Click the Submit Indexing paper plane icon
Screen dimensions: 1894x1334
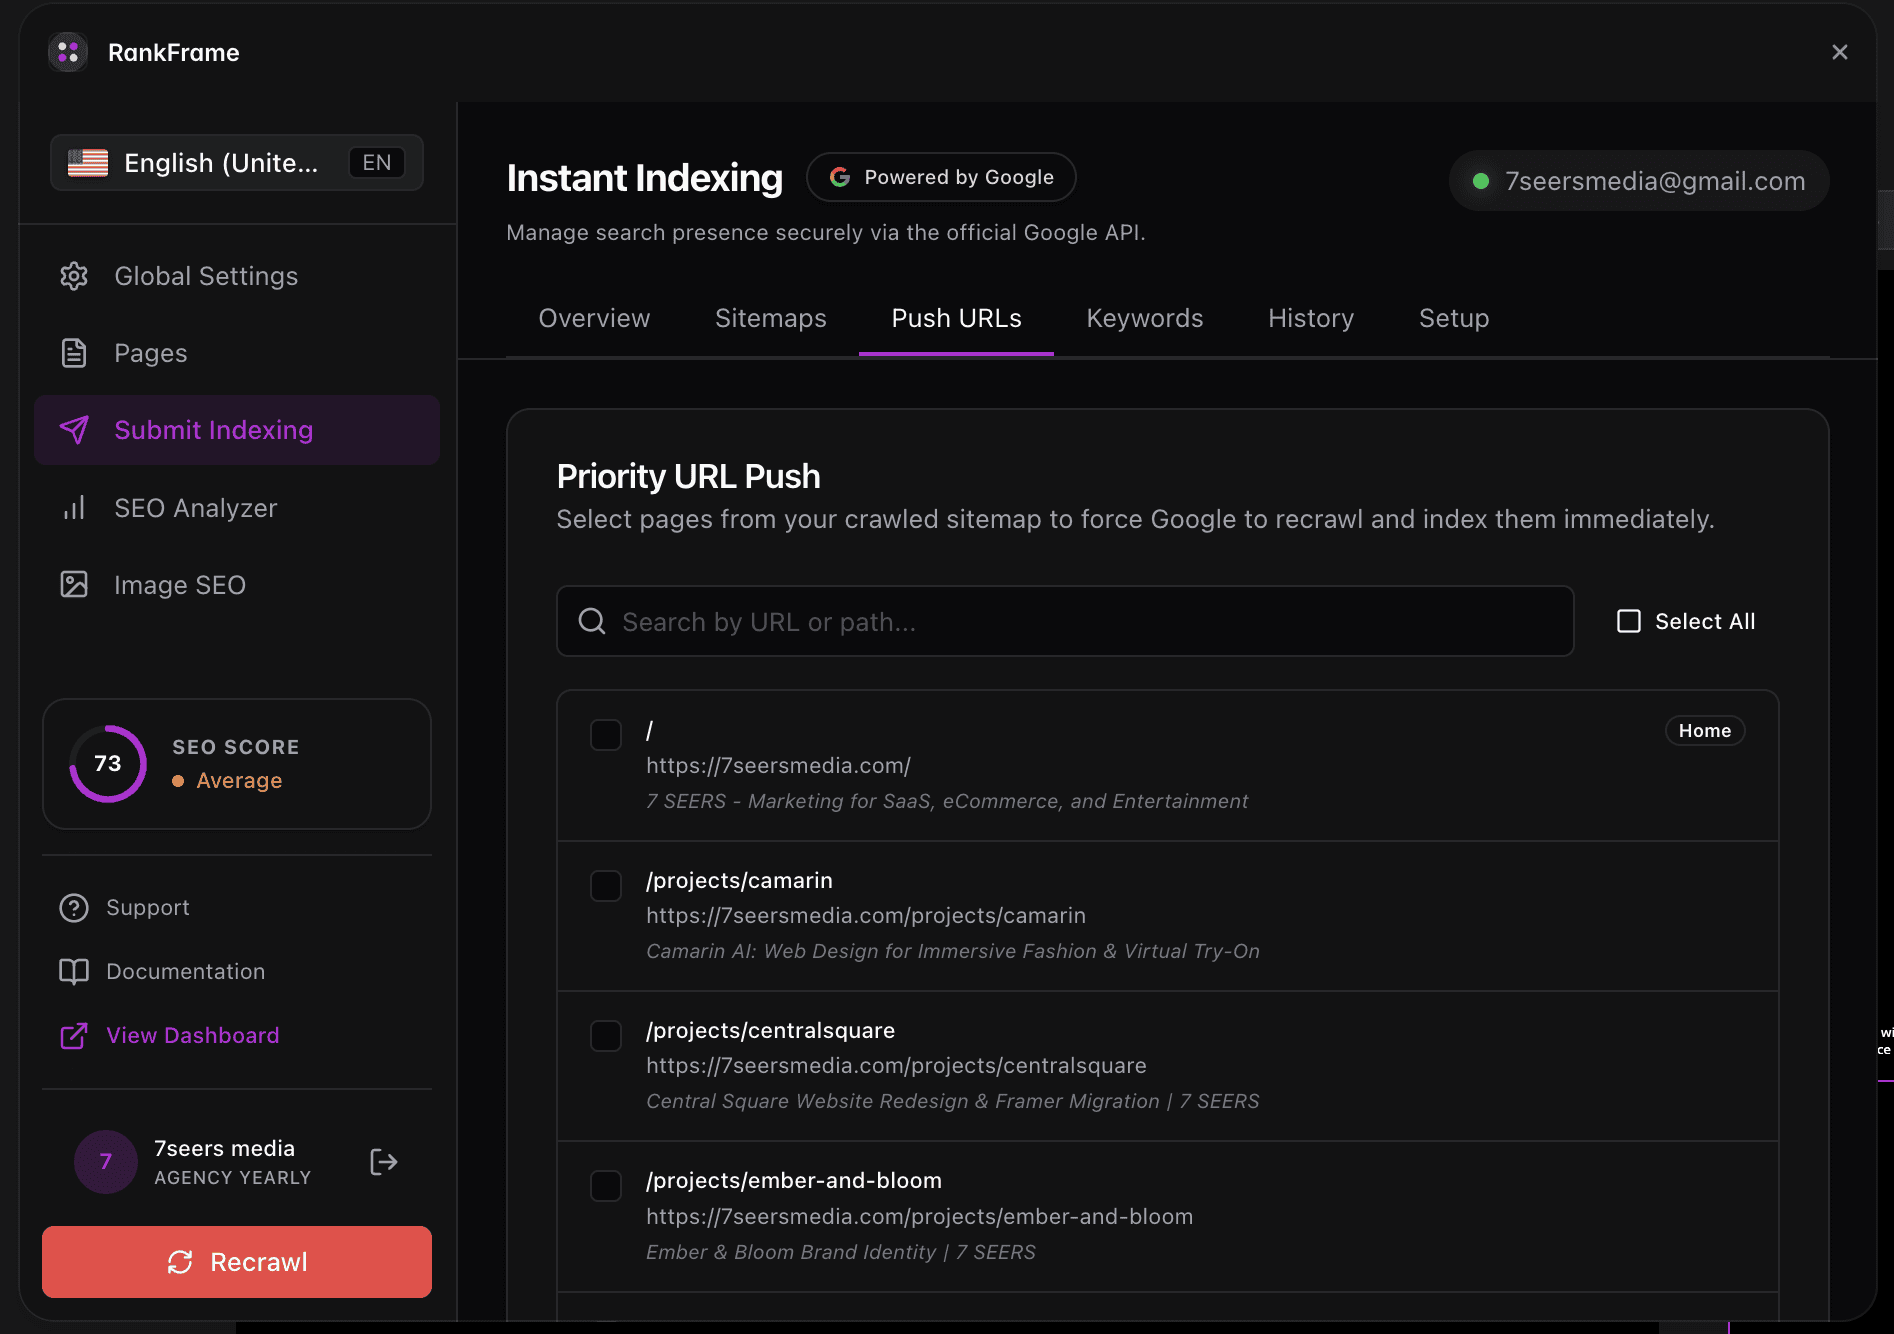[74, 430]
